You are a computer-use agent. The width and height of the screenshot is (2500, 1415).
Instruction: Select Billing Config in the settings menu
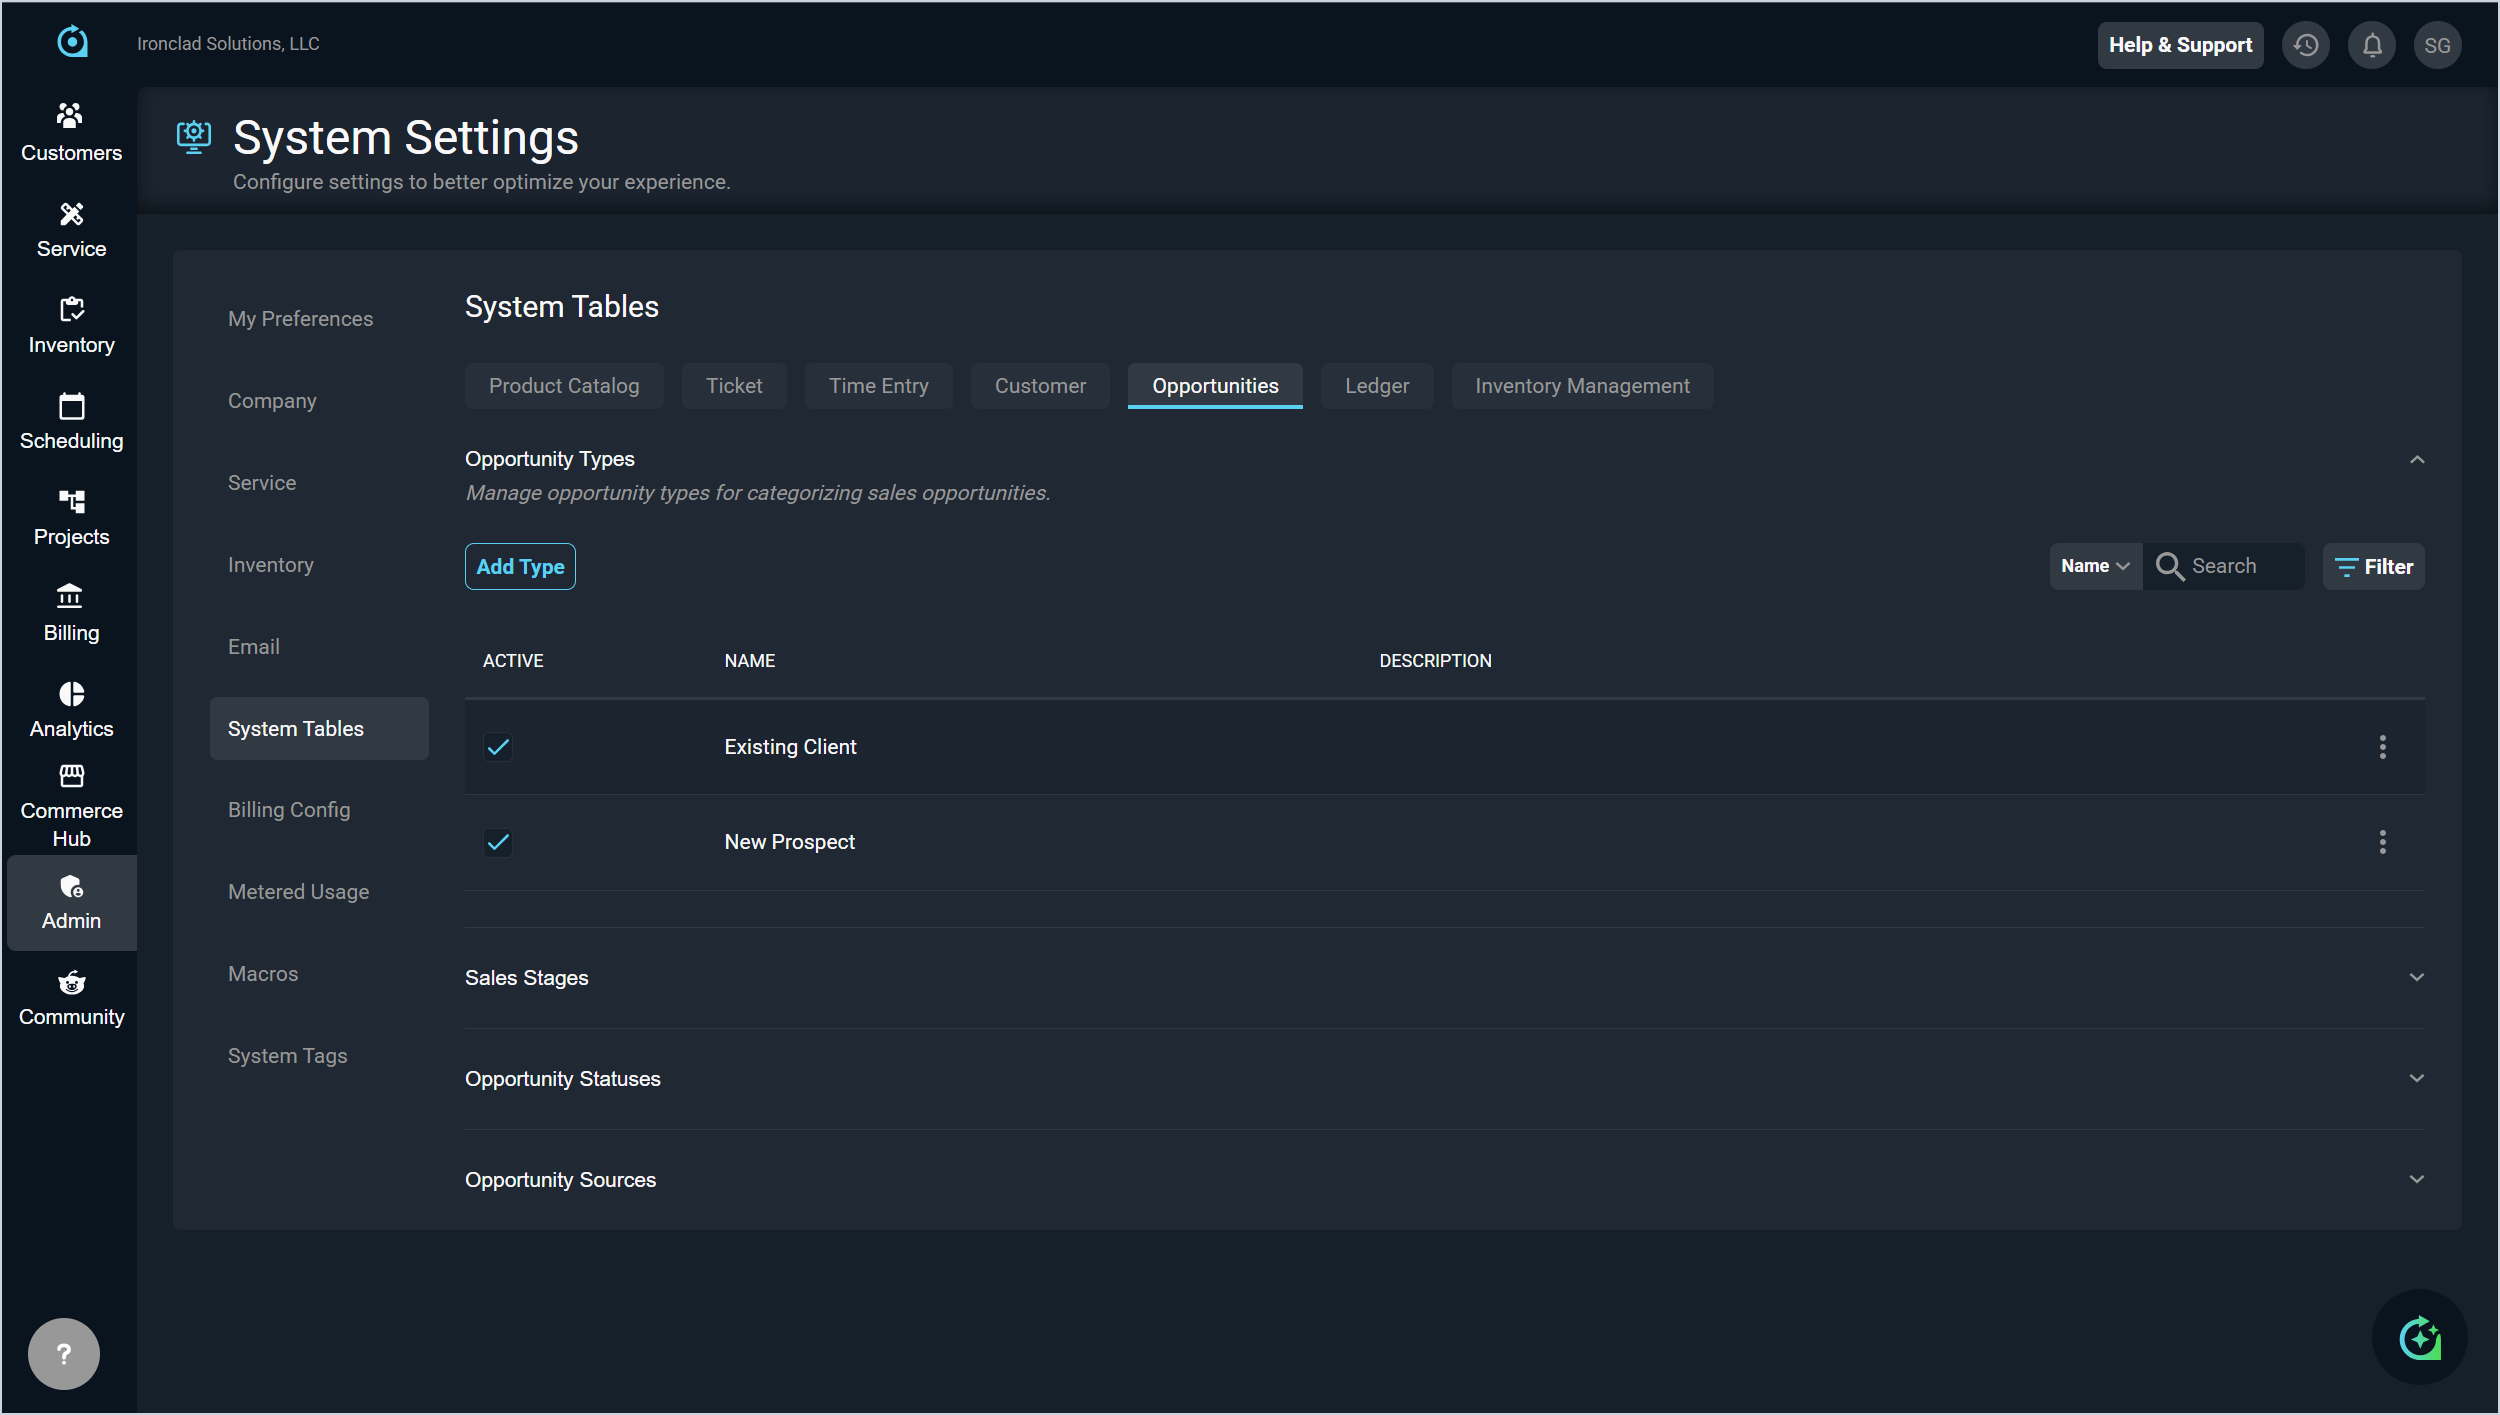(x=289, y=810)
